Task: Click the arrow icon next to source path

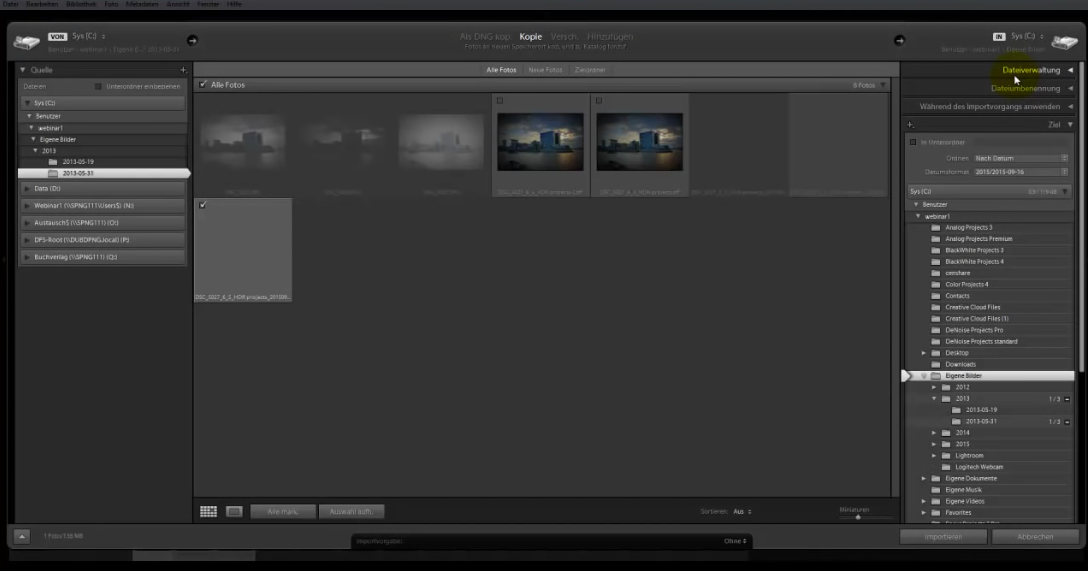Action: 192,40
